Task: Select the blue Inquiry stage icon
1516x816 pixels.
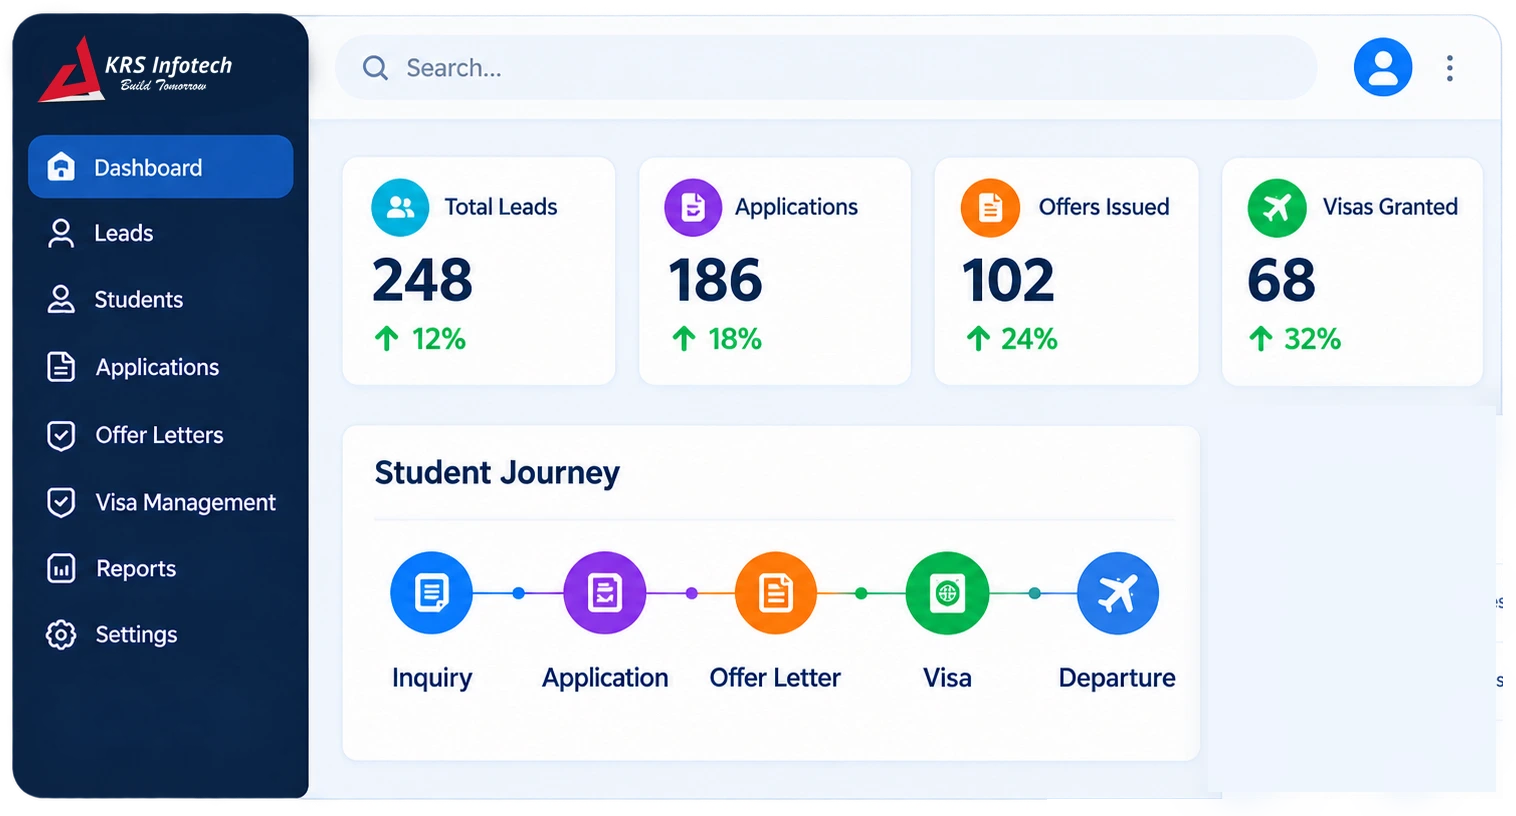Action: [431, 593]
